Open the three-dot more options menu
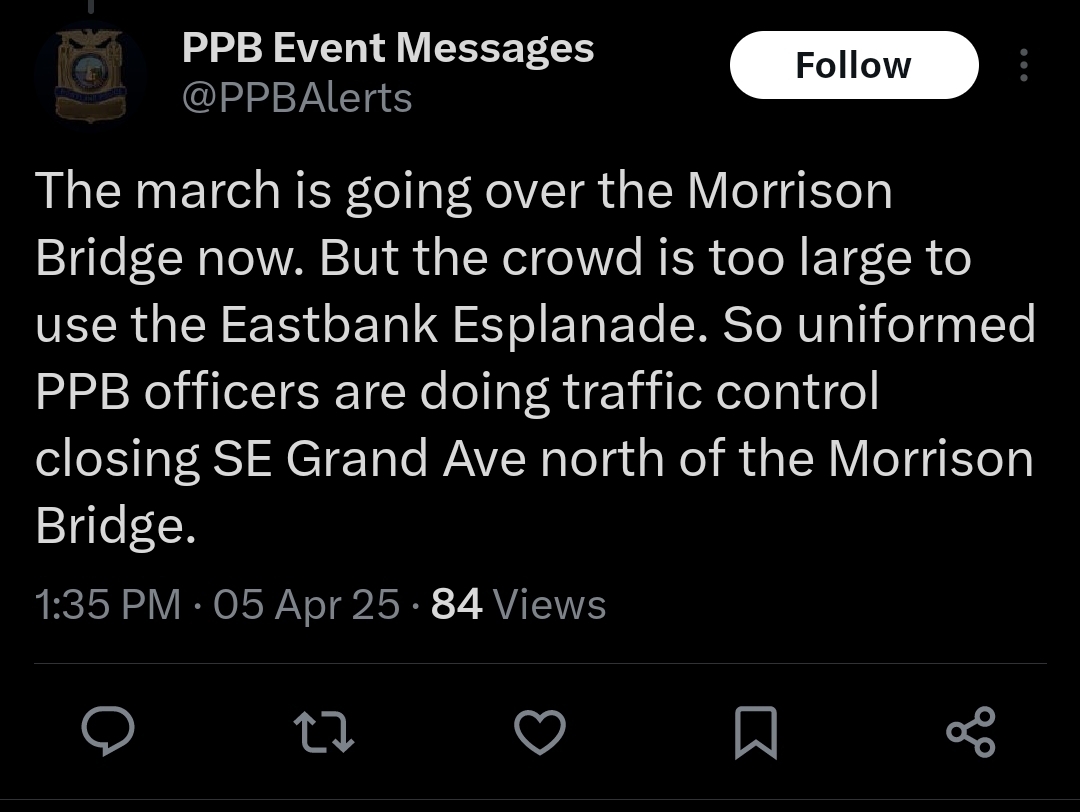Viewport: 1080px width, 812px height. [x=1022, y=66]
